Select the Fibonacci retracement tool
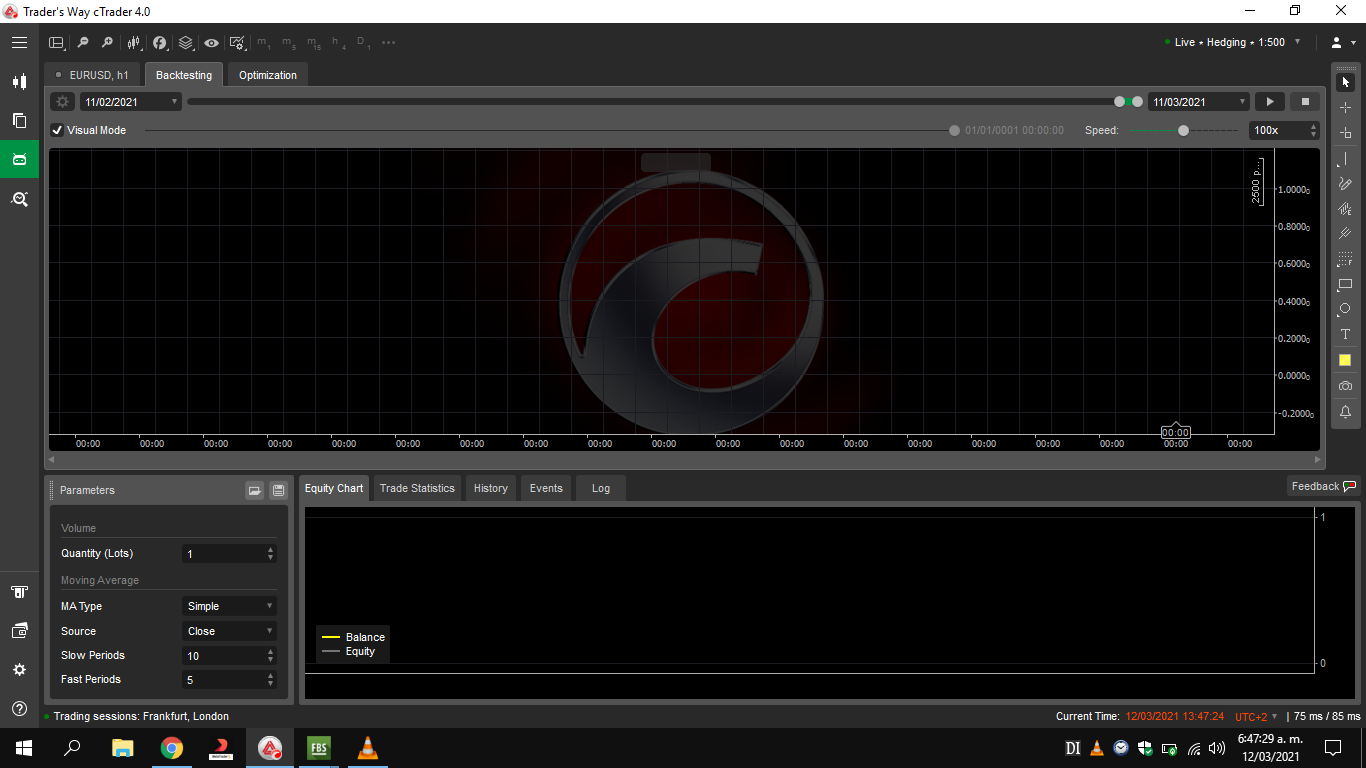This screenshot has width=1366, height=768. pos(1345,259)
